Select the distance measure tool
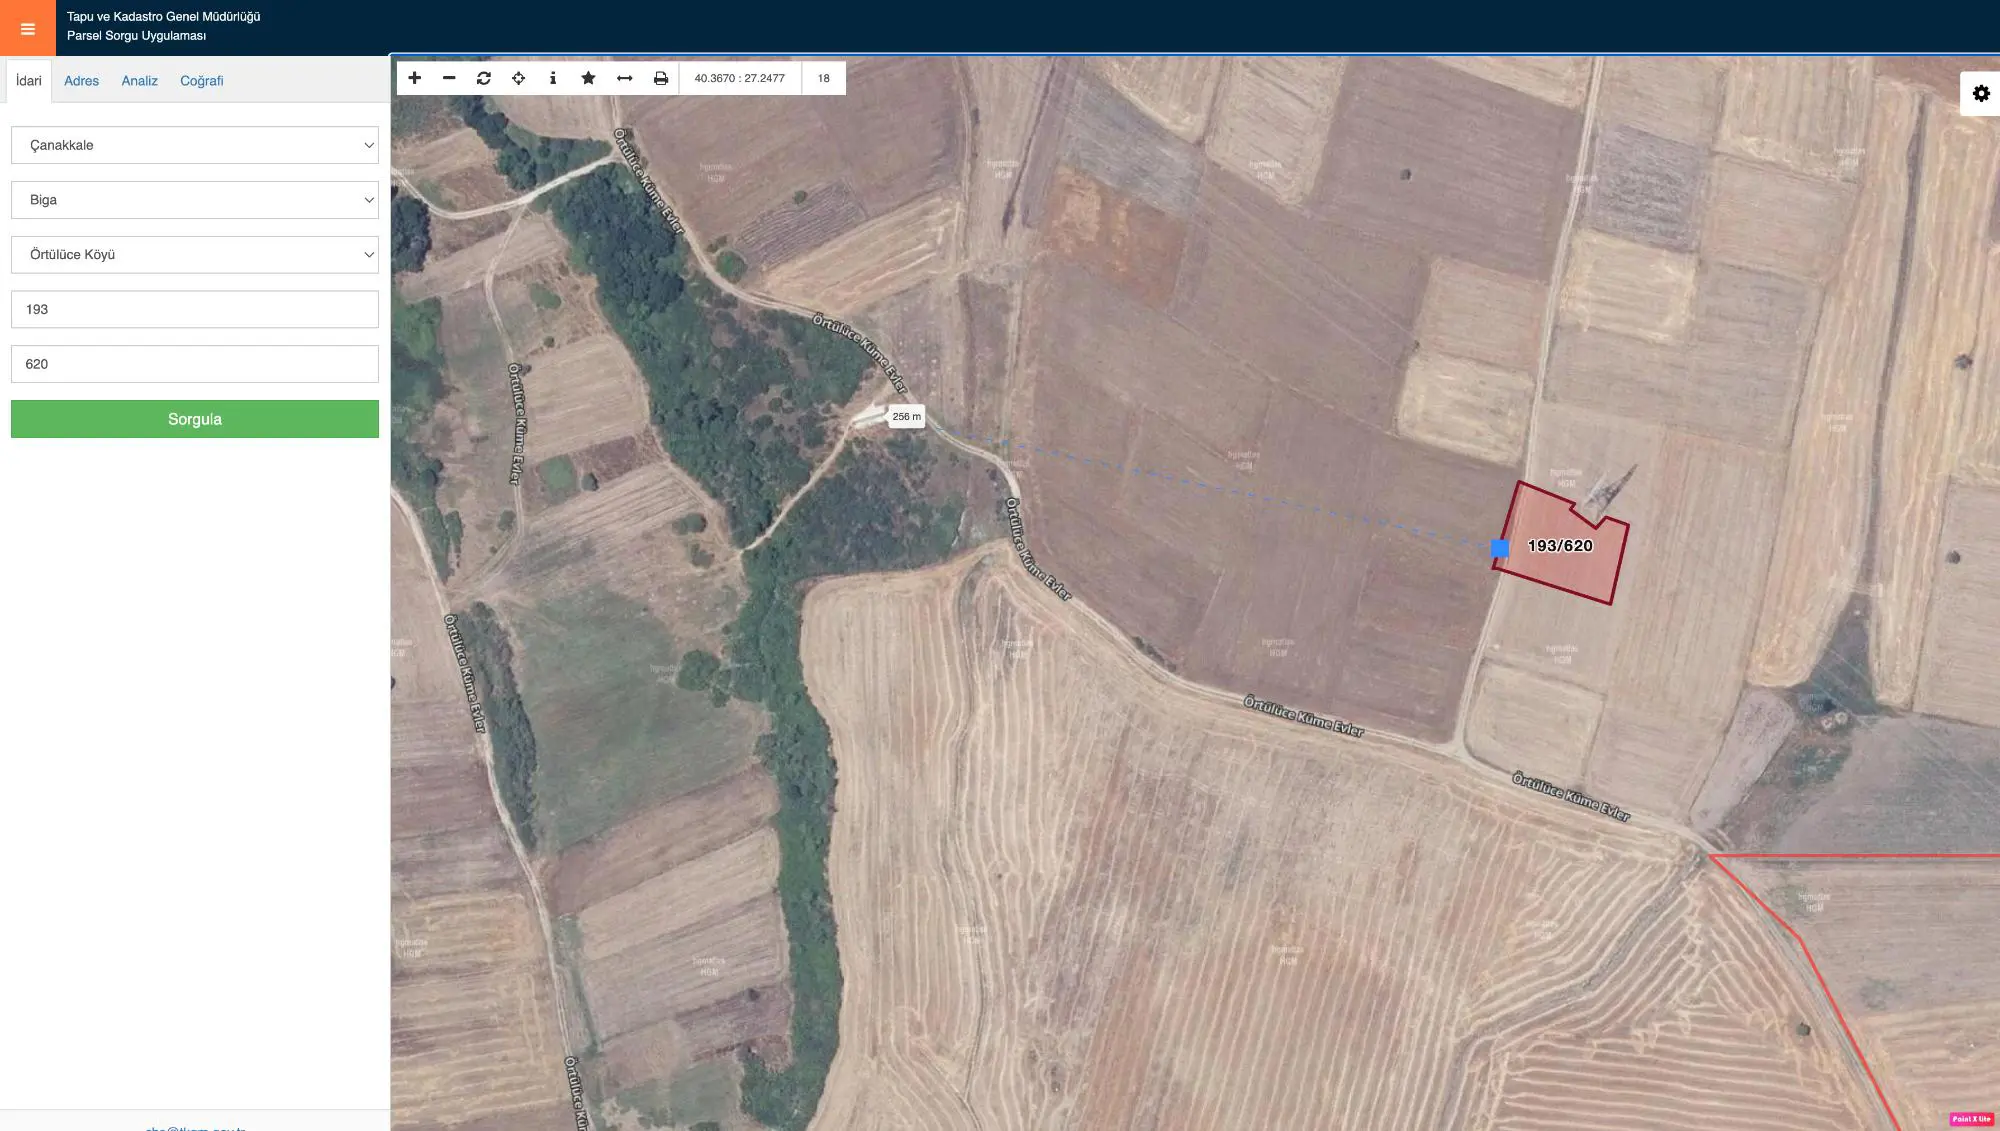Image resolution: width=2000 pixels, height=1131 pixels. click(x=625, y=78)
